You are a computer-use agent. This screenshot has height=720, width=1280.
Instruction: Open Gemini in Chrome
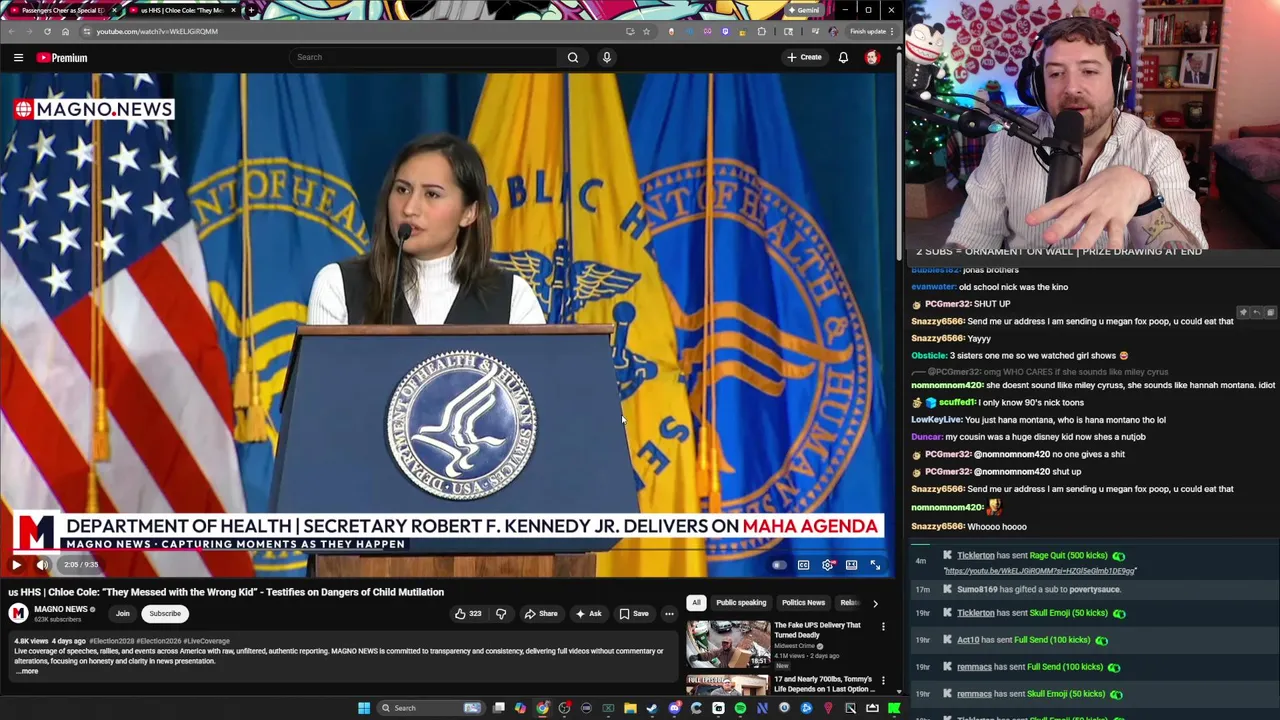pyautogui.click(x=804, y=10)
